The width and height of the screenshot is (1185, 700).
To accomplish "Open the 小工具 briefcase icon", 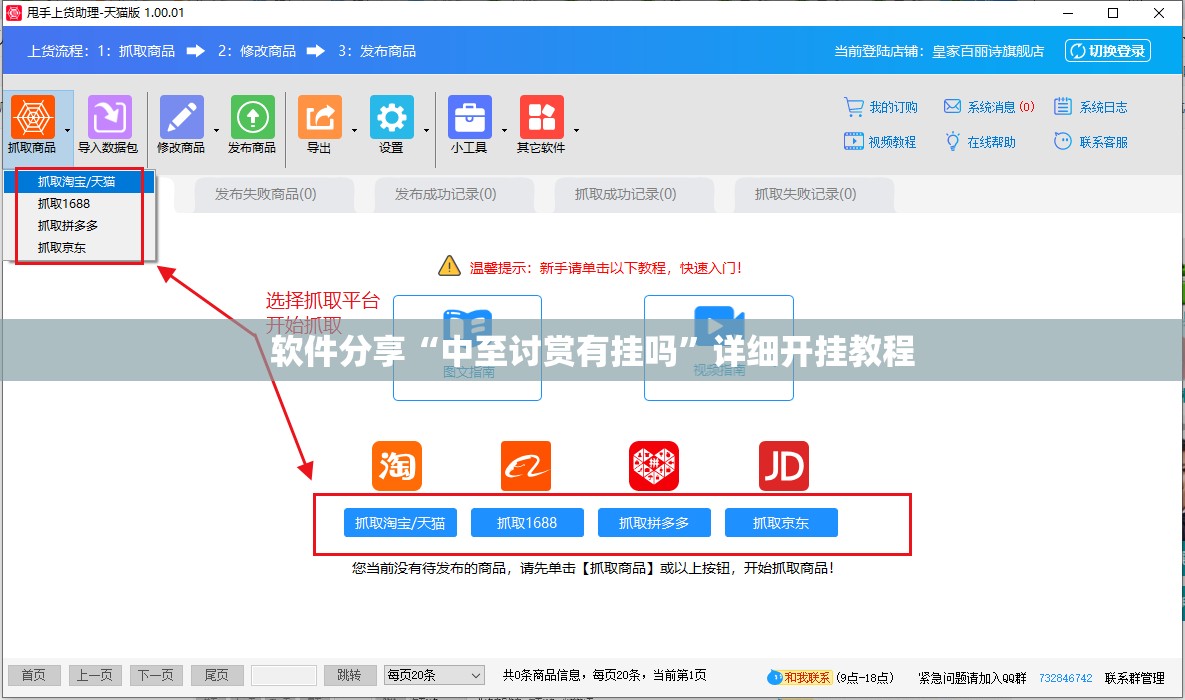I will tap(469, 117).
